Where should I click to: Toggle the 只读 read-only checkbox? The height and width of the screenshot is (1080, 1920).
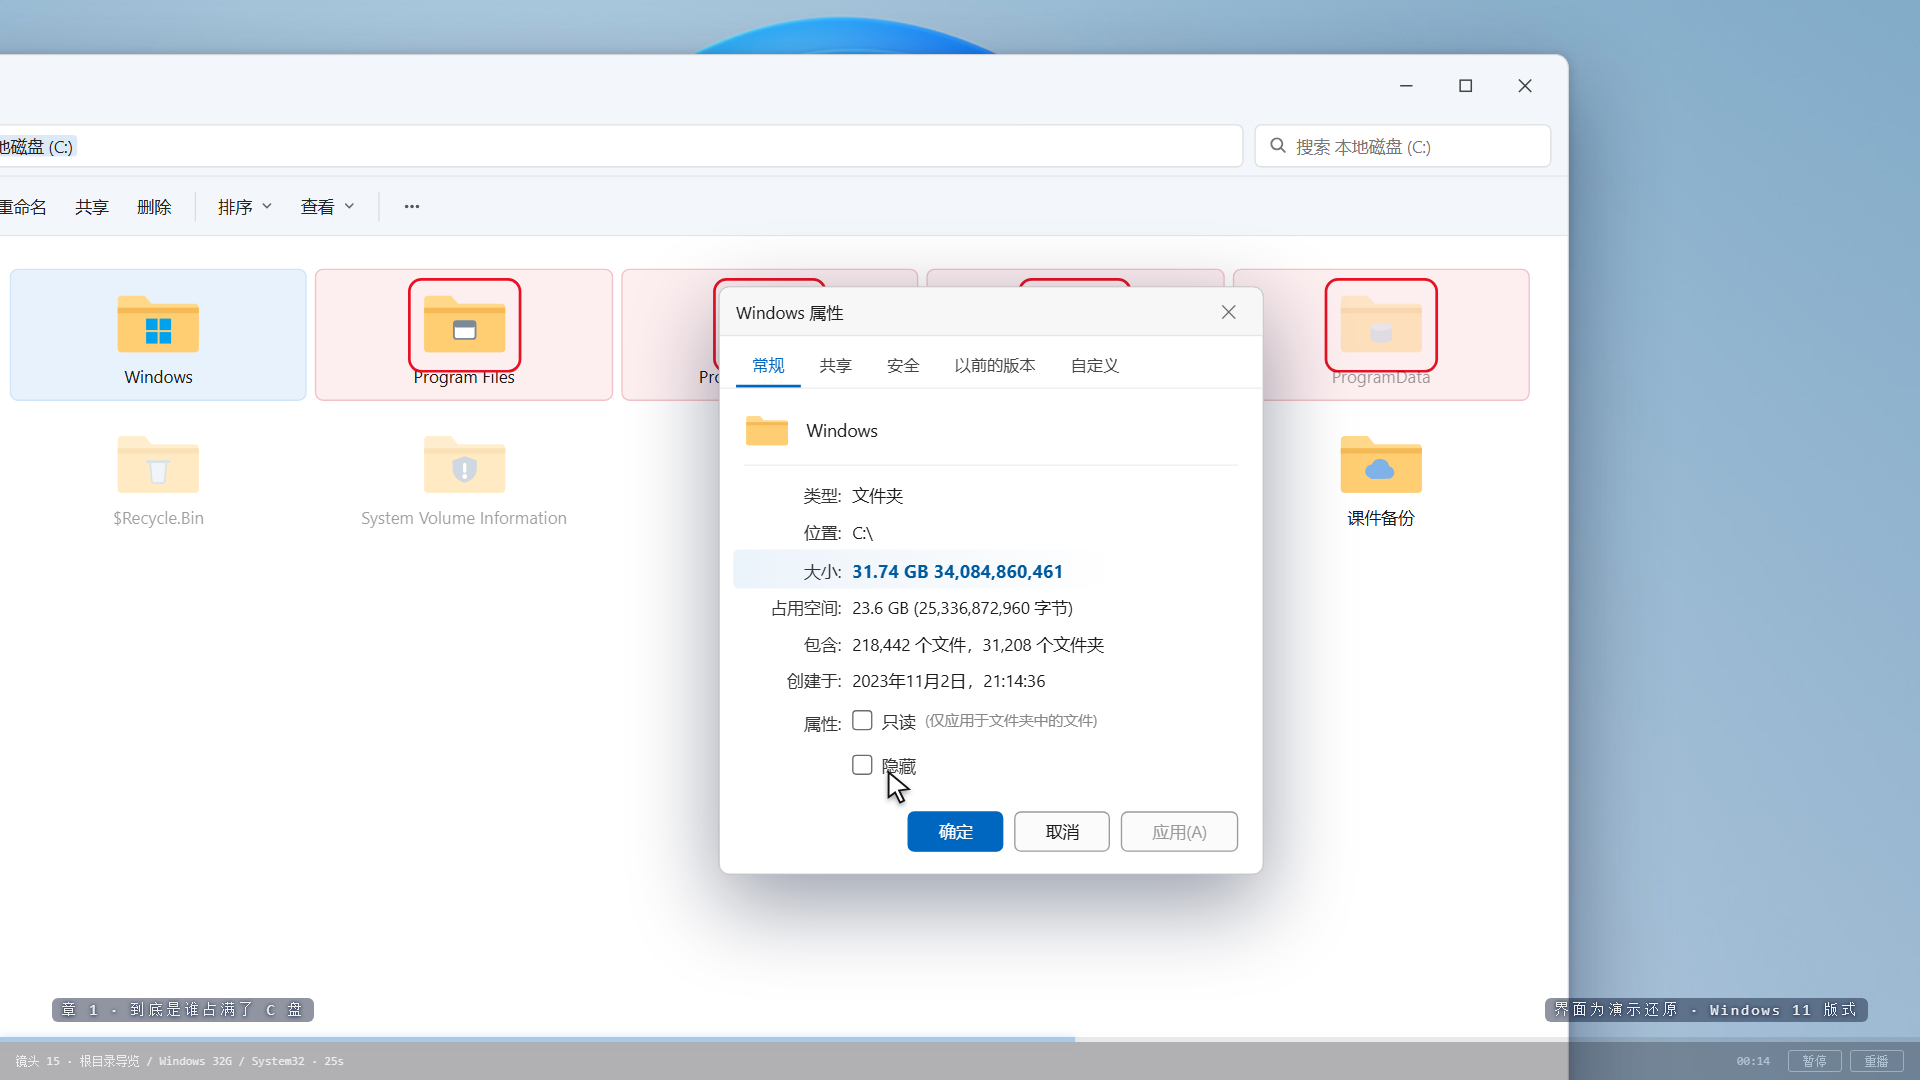862,720
